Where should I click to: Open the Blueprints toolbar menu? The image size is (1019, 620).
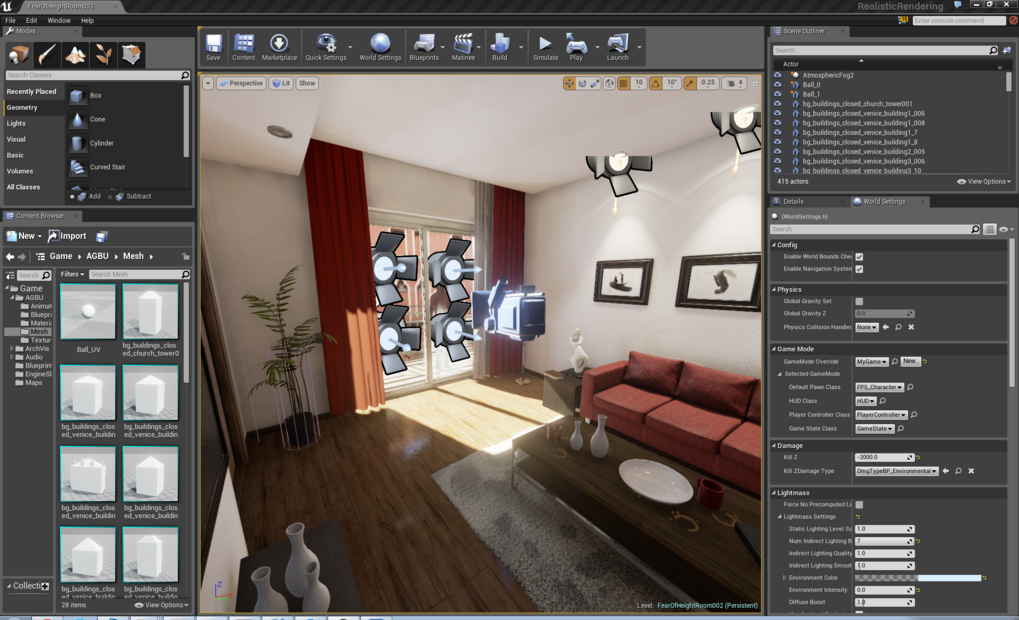(x=423, y=45)
